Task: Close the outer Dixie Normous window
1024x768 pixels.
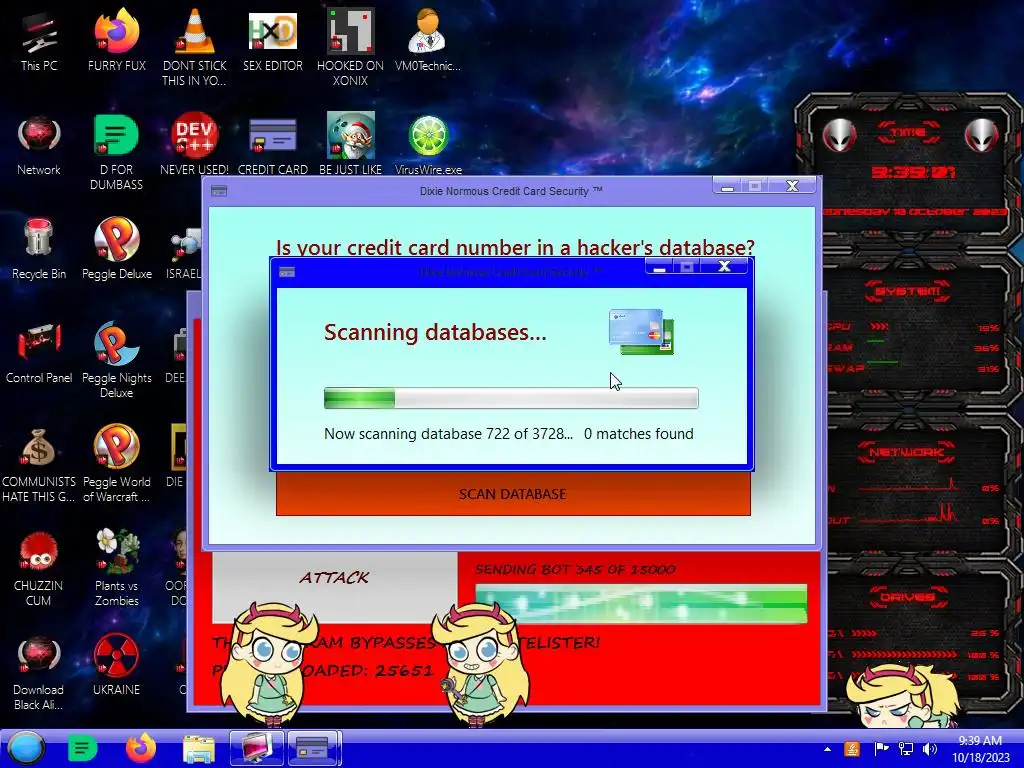Action: coord(792,186)
